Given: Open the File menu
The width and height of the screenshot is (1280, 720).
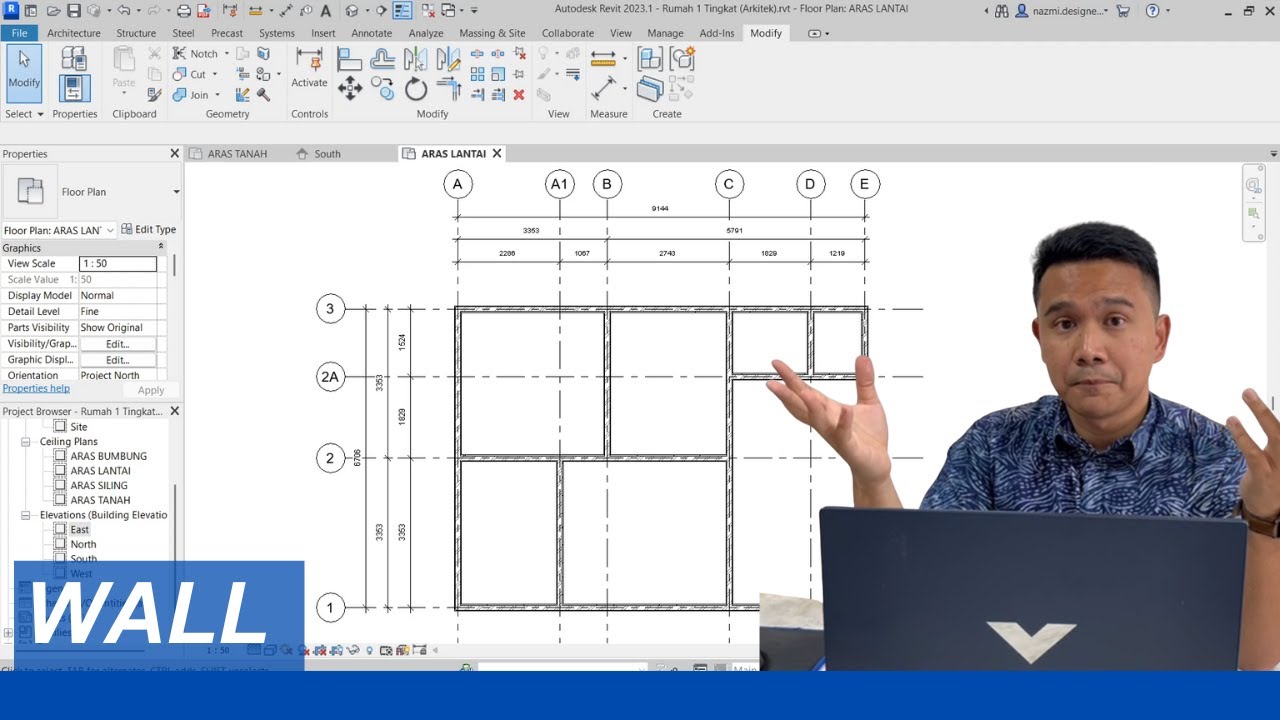Looking at the screenshot, I should [x=19, y=33].
